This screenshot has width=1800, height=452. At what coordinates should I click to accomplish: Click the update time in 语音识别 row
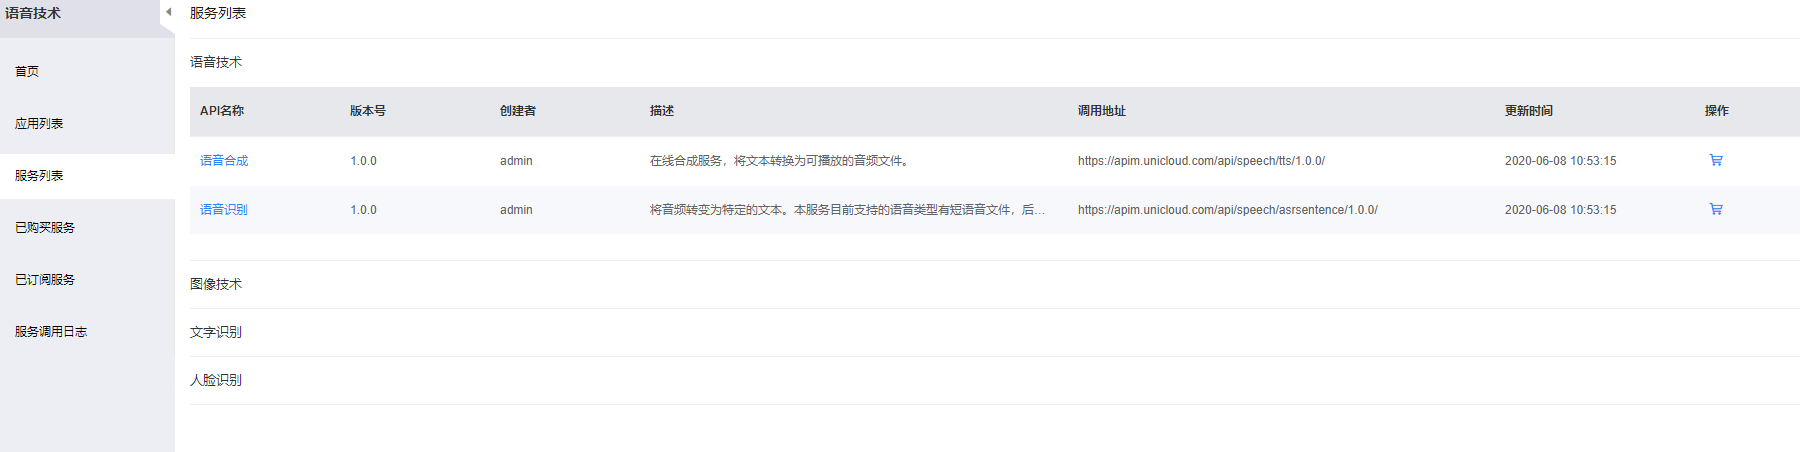tap(1560, 210)
